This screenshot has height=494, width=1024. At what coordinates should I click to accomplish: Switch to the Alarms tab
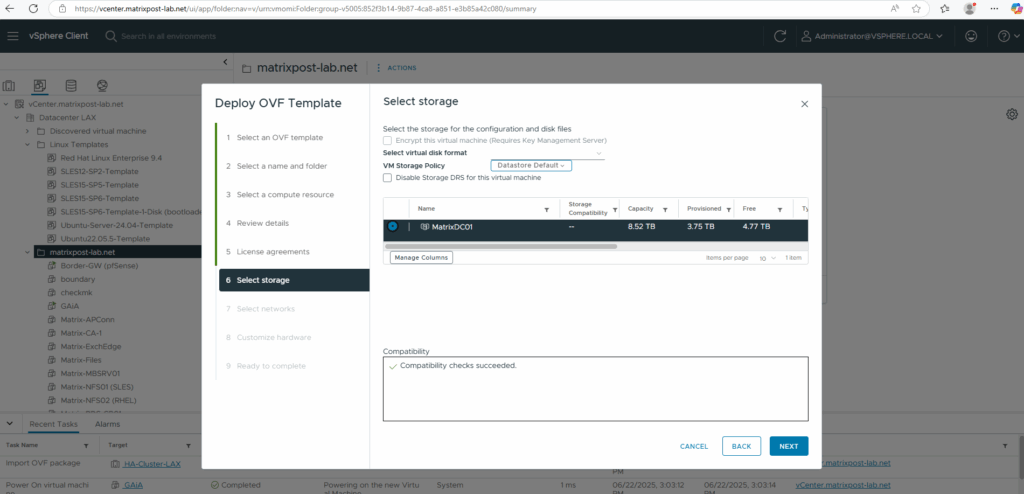(x=107, y=424)
